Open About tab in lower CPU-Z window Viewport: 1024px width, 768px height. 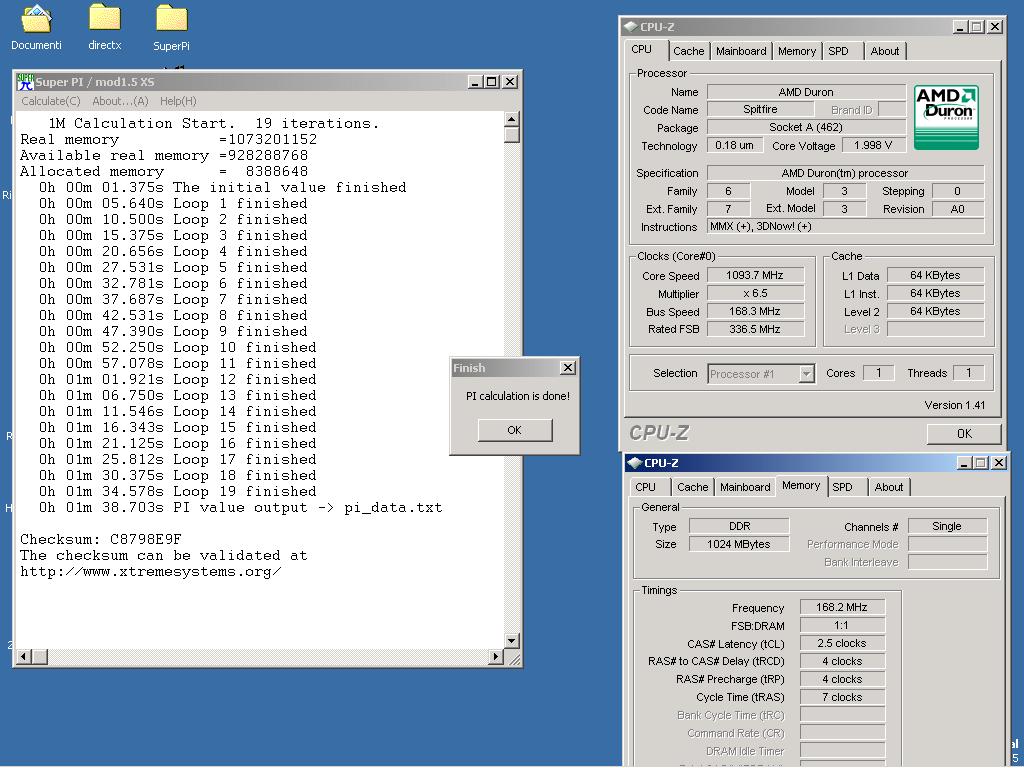889,487
